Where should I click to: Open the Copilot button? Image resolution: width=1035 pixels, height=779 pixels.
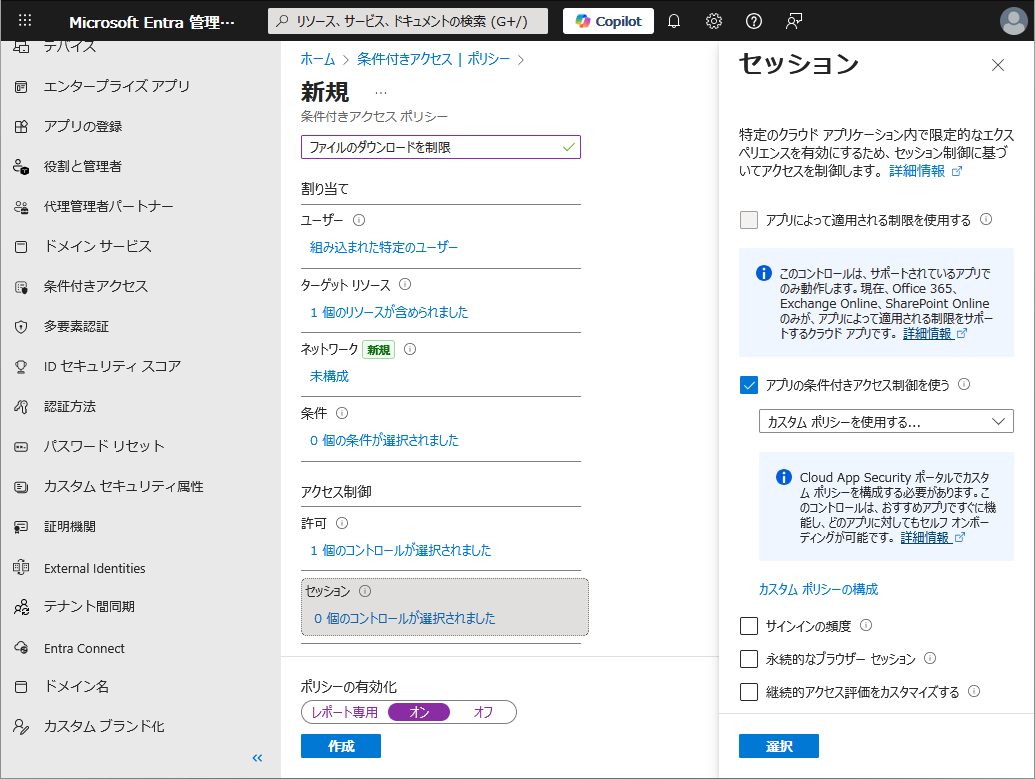coord(609,21)
